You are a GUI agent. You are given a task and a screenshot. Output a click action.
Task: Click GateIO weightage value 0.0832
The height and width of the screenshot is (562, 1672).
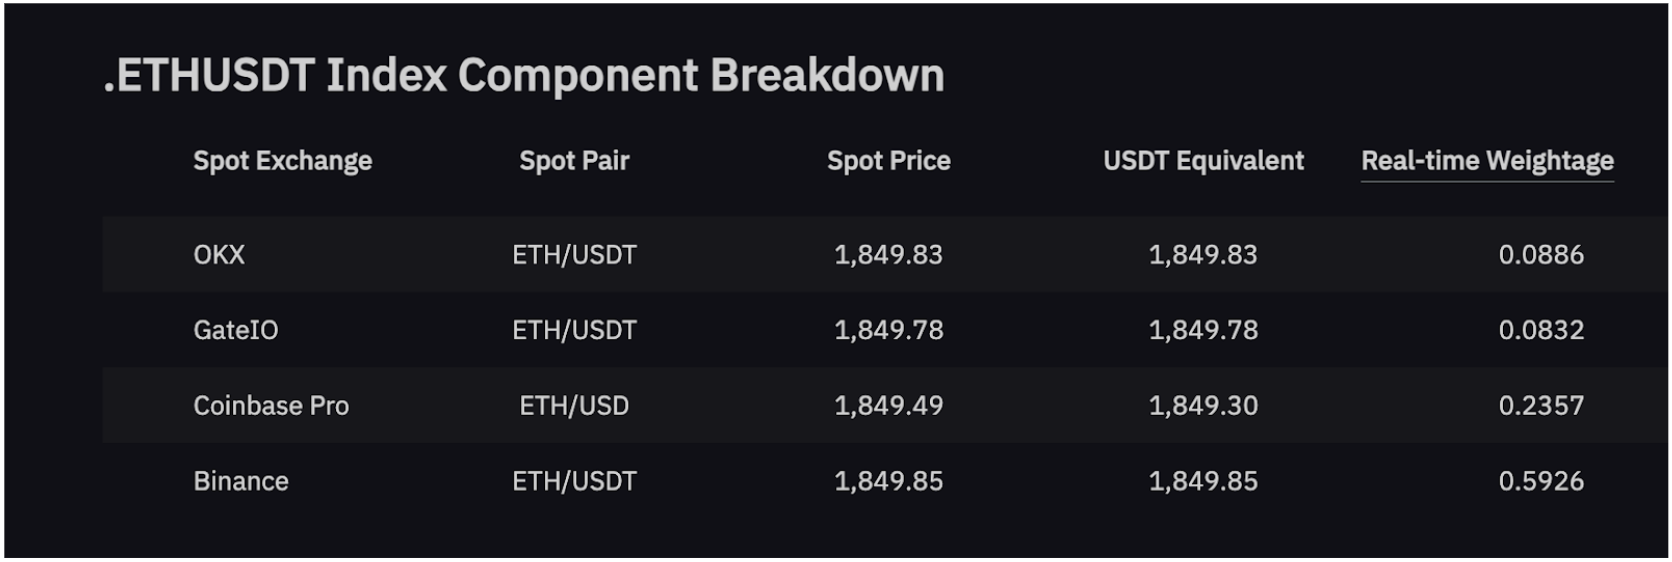coord(1540,330)
